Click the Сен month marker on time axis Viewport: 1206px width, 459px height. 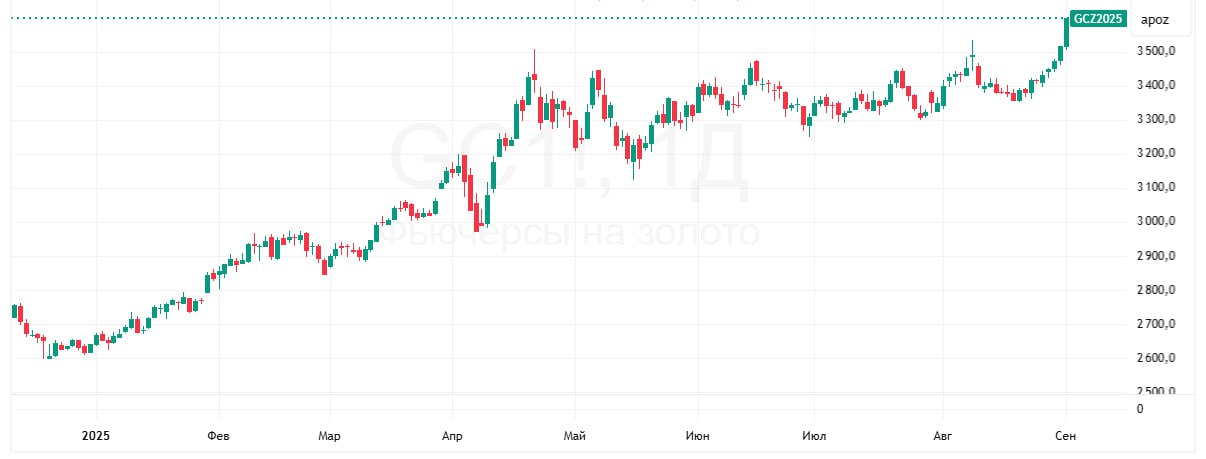coord(1066,436)
